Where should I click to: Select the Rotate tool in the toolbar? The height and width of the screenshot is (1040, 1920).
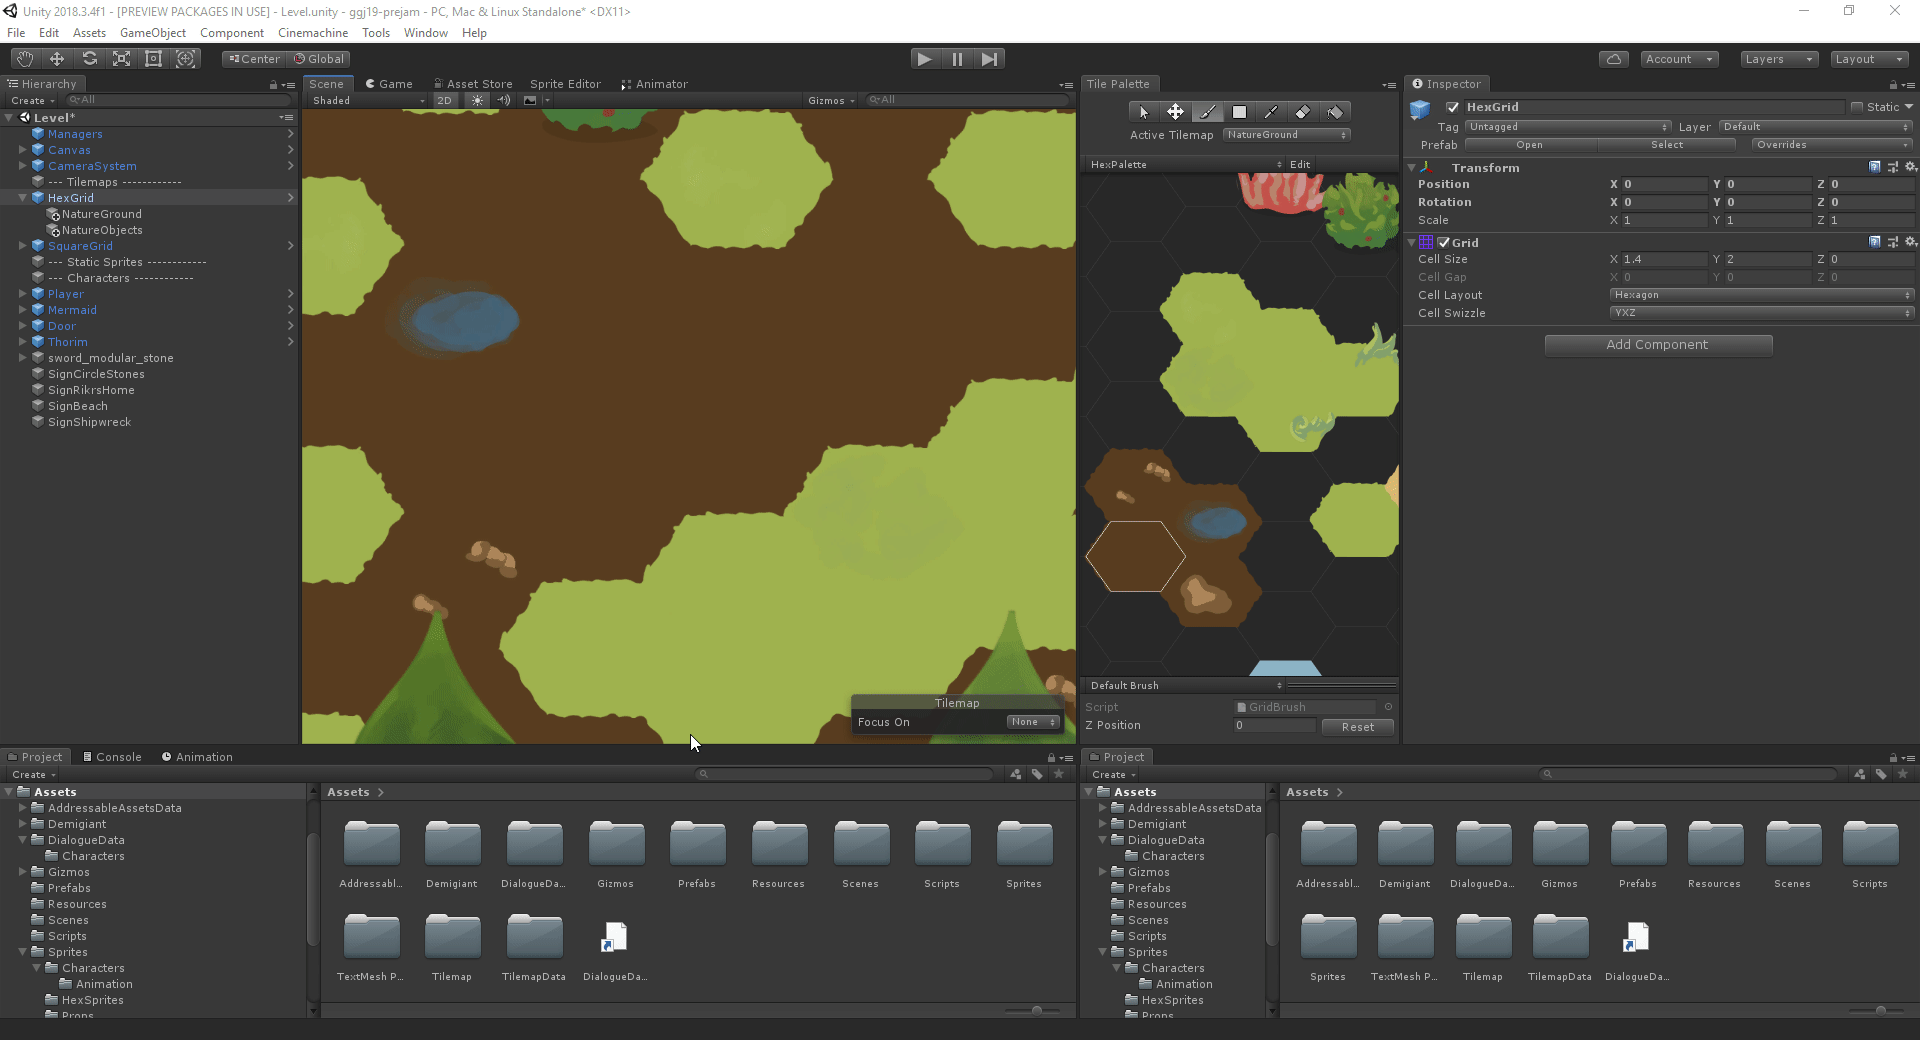point(89,59)
